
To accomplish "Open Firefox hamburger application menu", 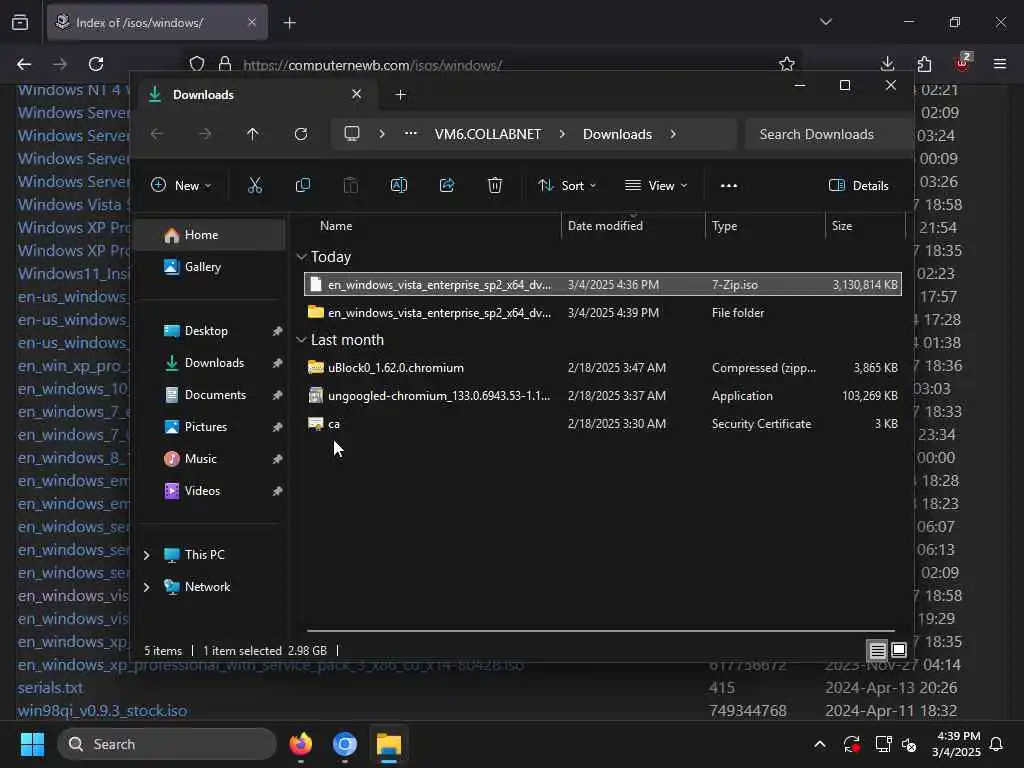I will tap(1000, 64).
